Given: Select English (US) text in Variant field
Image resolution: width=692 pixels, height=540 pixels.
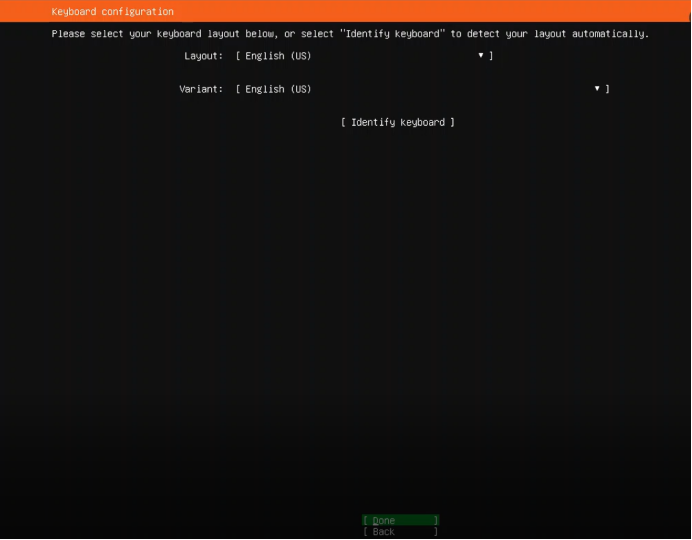Looking at the screenshot, I should pos(278,89).
